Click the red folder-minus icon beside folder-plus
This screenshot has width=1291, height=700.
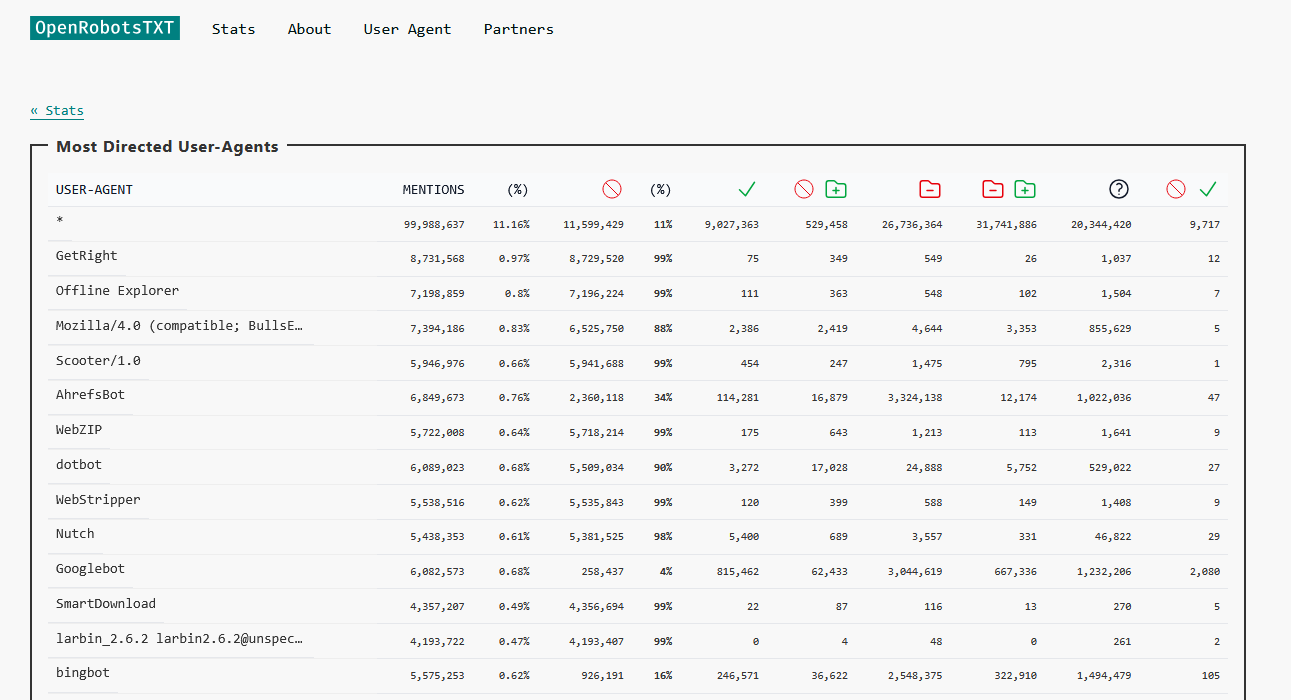pos(992,189)
